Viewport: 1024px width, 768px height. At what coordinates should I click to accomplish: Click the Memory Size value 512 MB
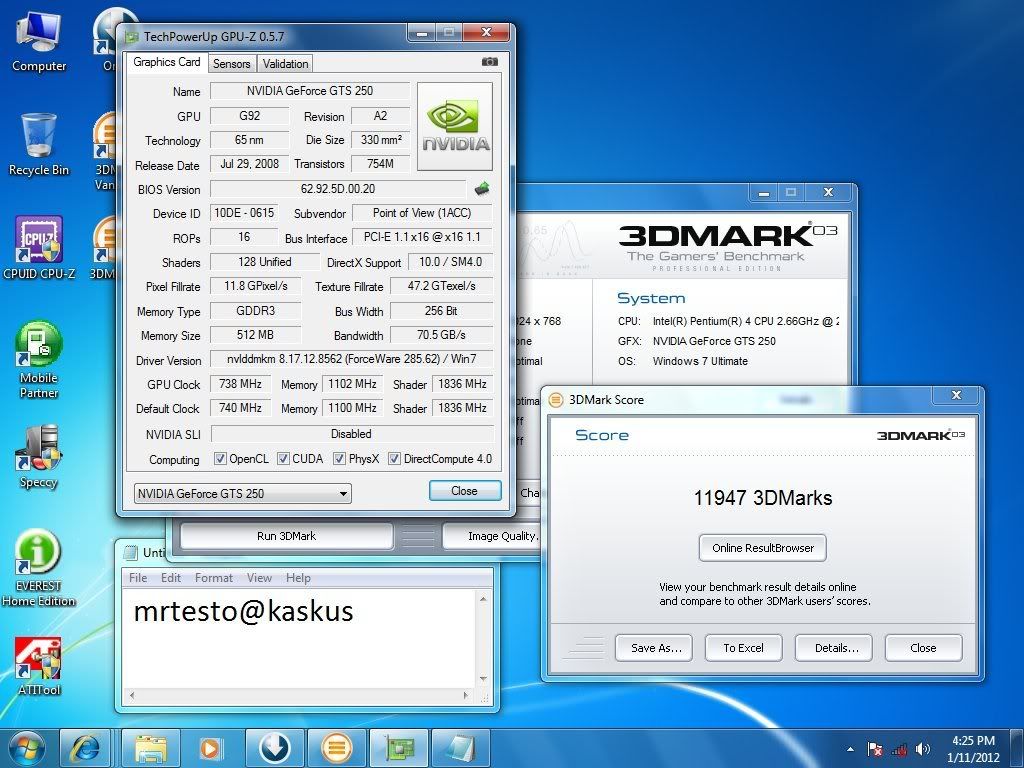pyautogui.click(x=255, y=335)
